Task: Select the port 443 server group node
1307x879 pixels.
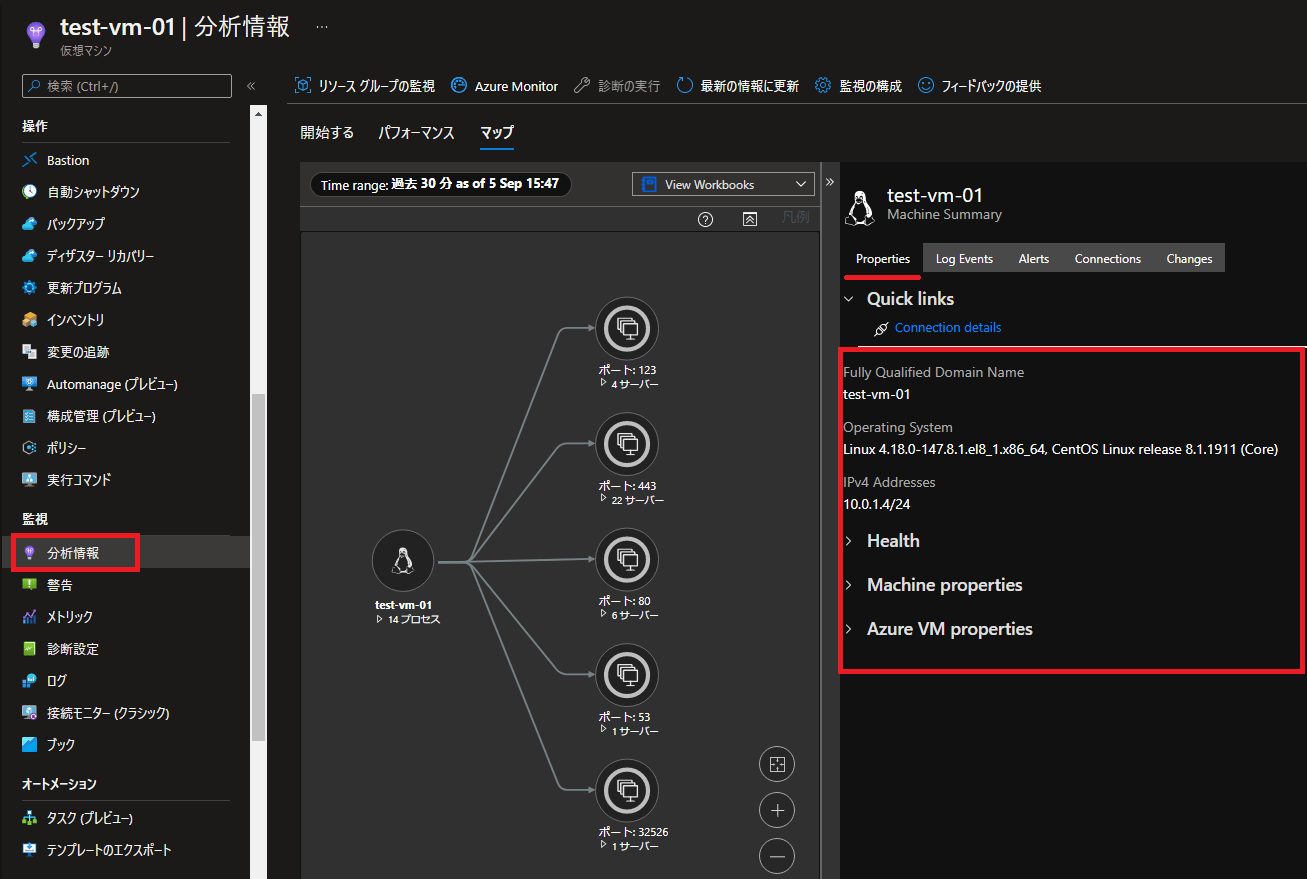Action: pos(627,445)
